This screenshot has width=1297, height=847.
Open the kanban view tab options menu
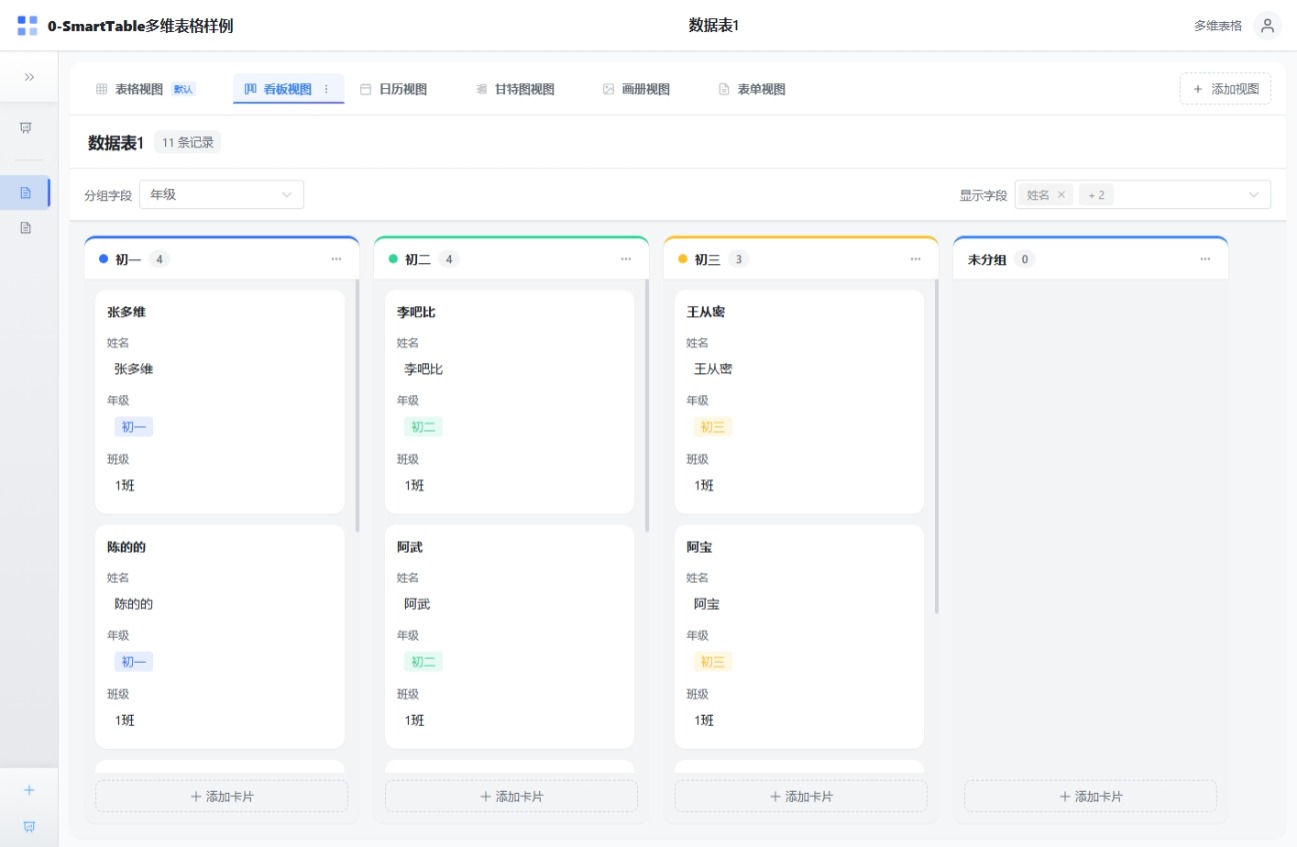point(326,89)
